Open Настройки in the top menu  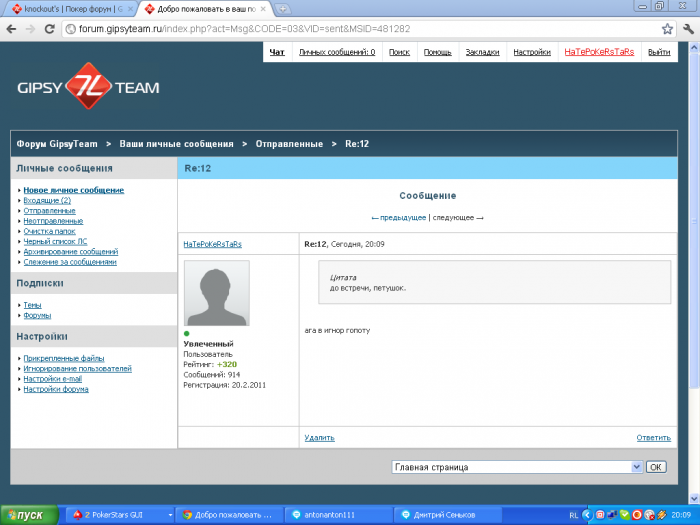pyautogui.click(x=532, y=52)
